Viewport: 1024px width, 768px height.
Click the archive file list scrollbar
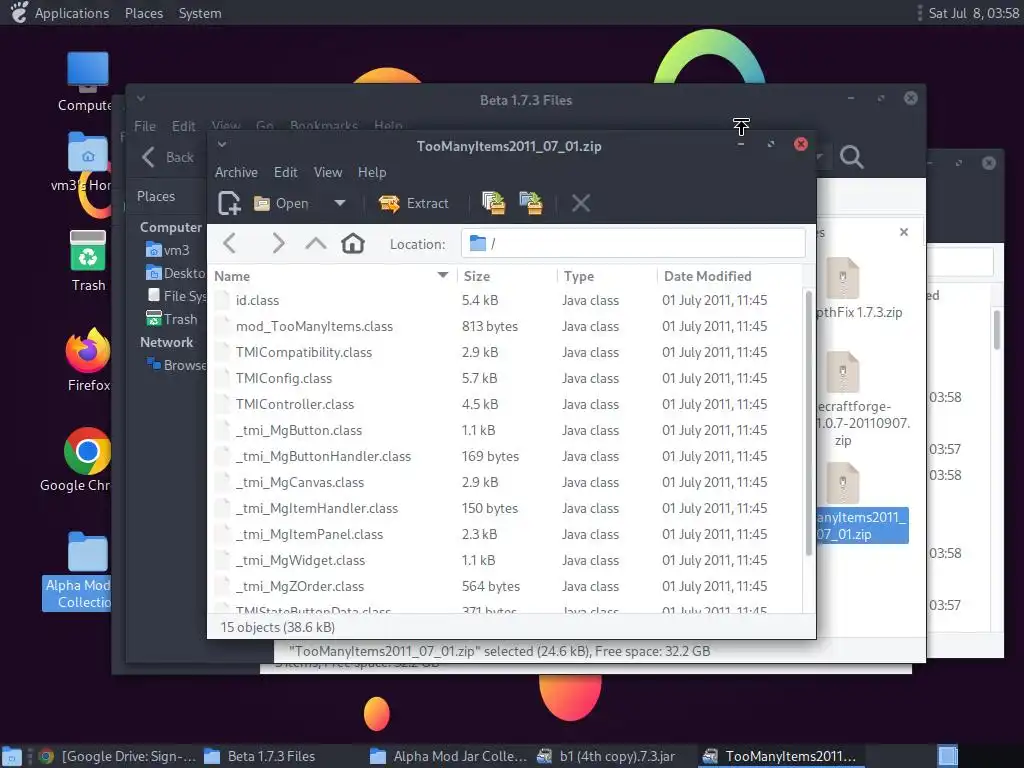808,424
